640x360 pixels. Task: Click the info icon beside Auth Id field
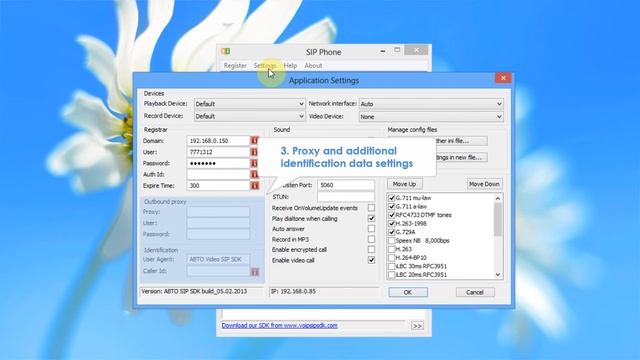[254, 174]
